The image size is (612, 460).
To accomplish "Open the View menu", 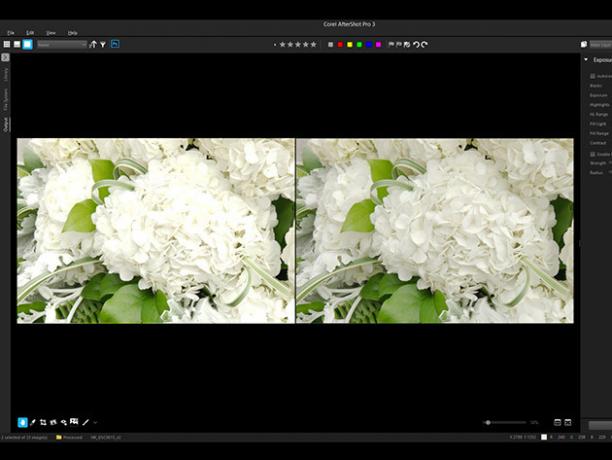I will coord(51,33).
